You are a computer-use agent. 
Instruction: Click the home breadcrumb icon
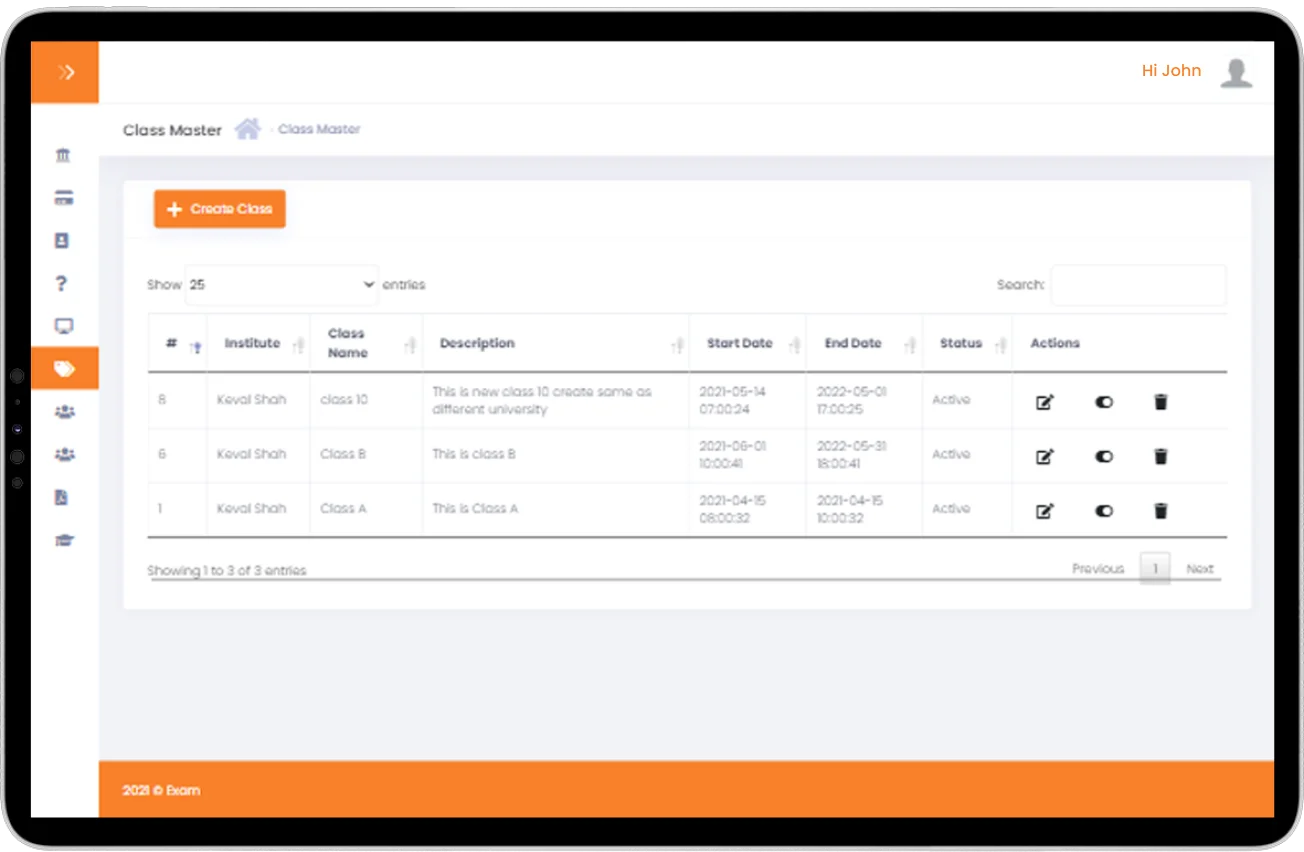click(247, 129)
